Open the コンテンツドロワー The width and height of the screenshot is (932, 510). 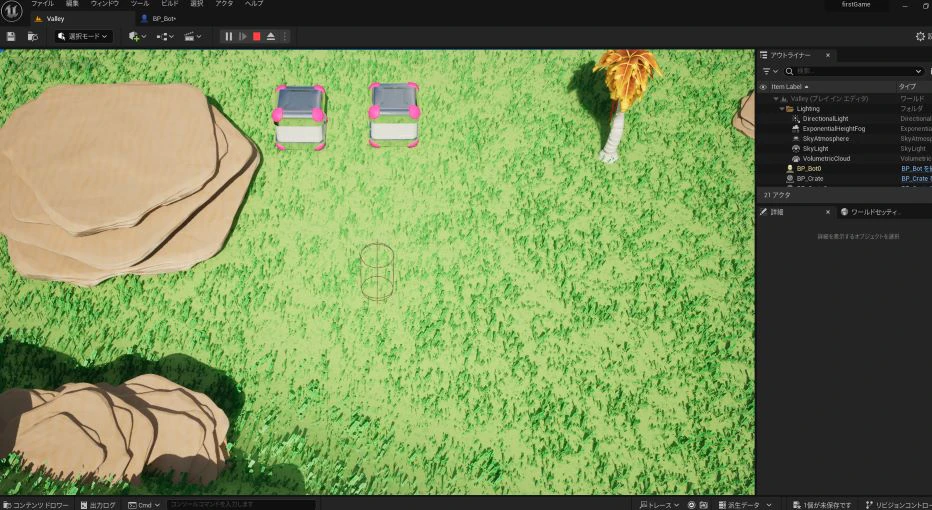36,505
